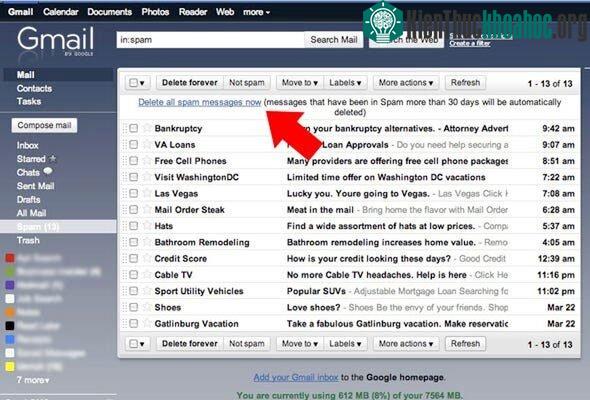Open the bottom Labels dropdown

pyautogui.click(x=345, y=344)
